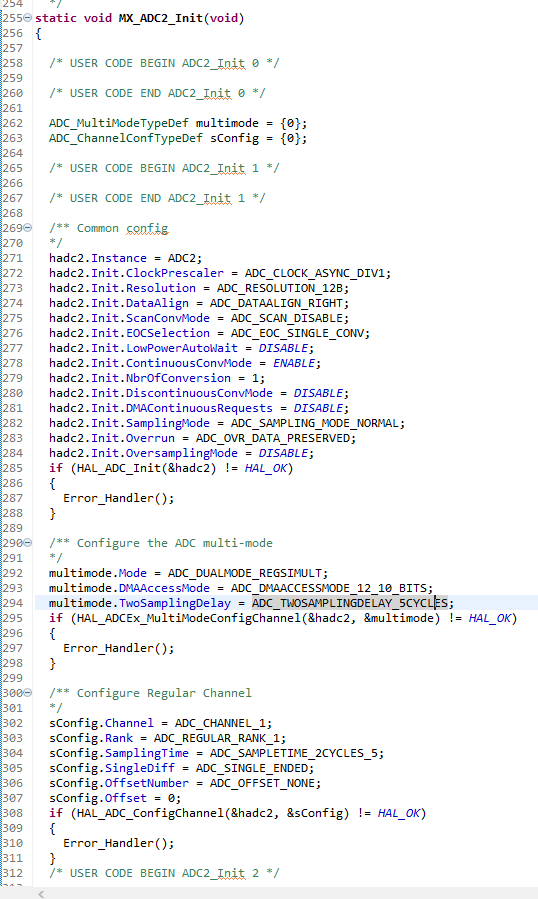Image resolution: width=538 pixels, height=899 pixels.
Task: Click HAL_ADC_ConfigChannel function call
Action: click(150, 814)
